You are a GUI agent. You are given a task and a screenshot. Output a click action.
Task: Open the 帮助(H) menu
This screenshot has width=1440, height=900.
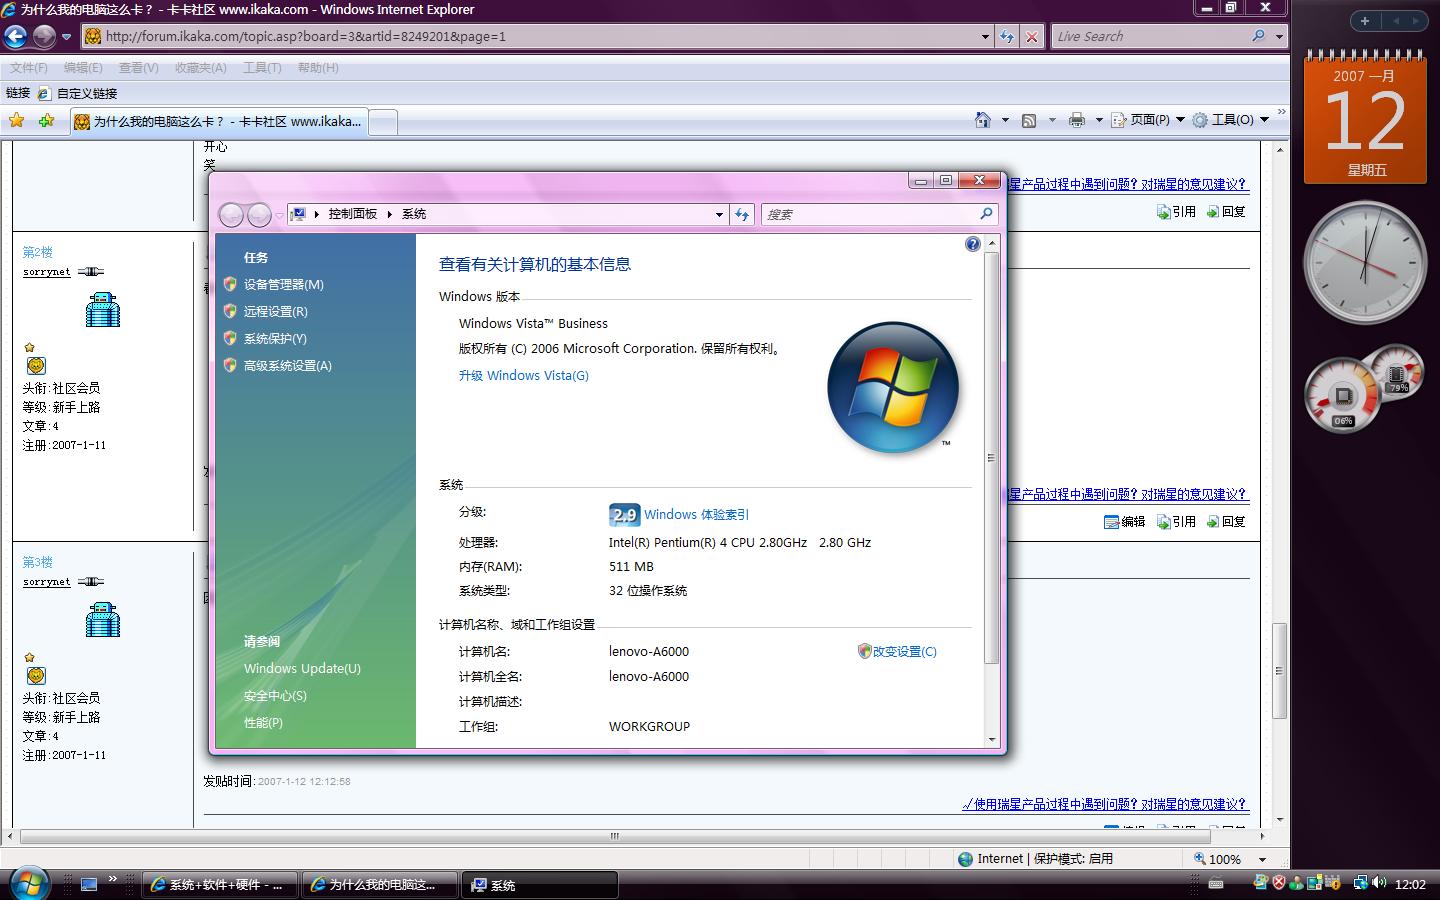click(318, 68)
